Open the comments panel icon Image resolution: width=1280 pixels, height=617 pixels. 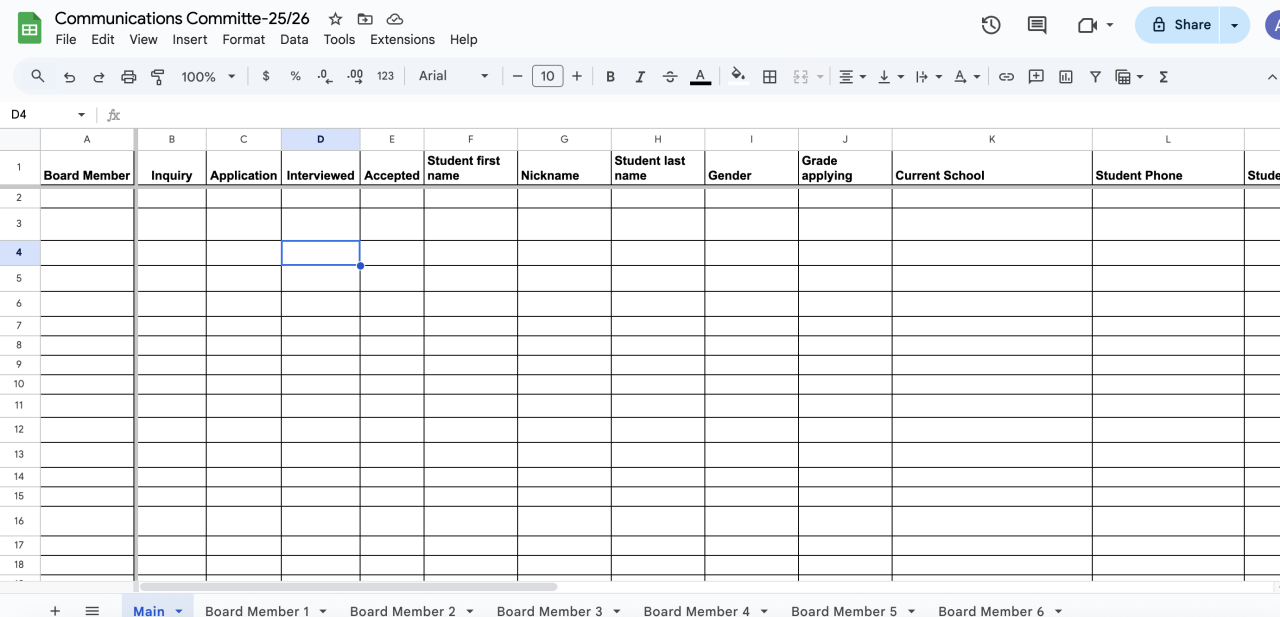(1037, 25)
